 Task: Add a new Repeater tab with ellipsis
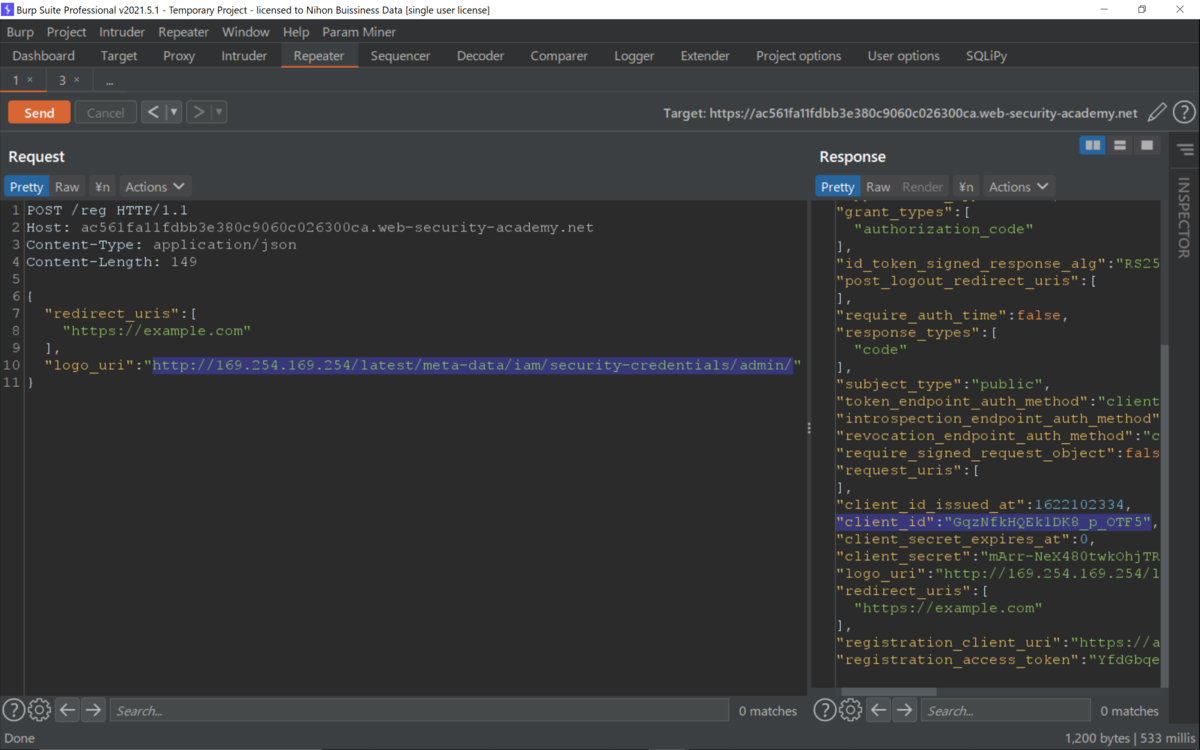tap(108, 81)
